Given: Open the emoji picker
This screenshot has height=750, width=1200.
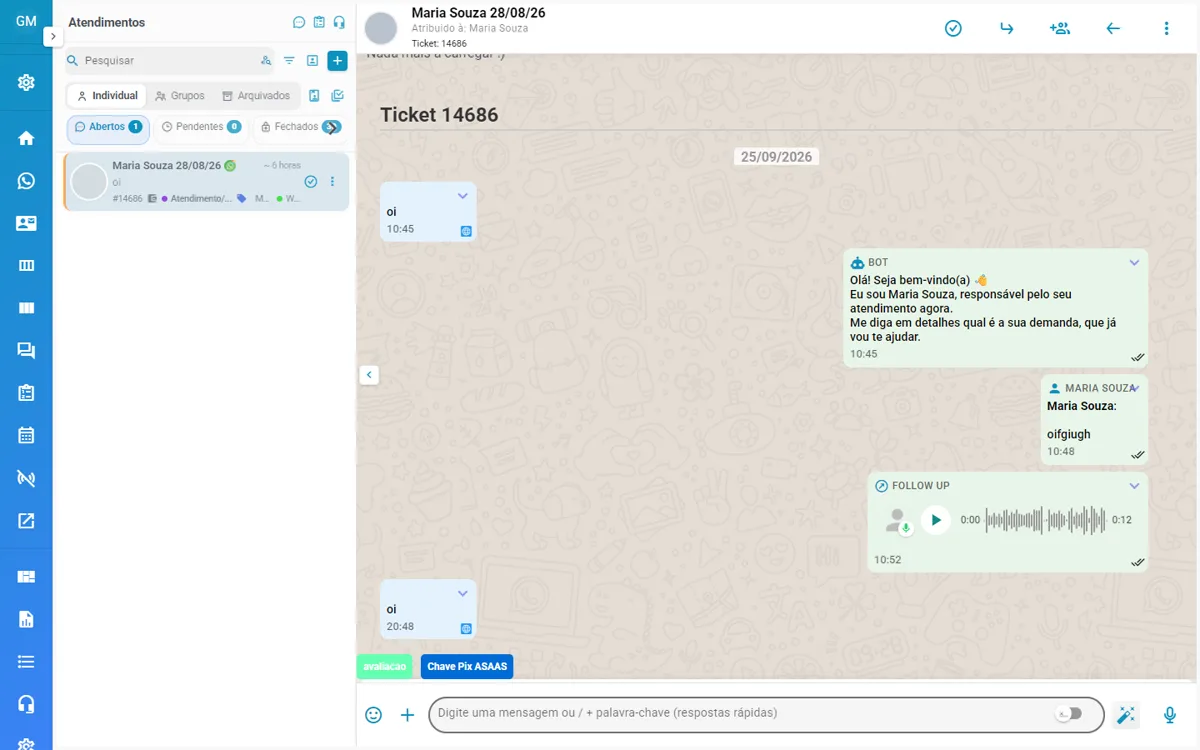Looking at the screenshot, I should pyautogui.click(x=373, y=715).
